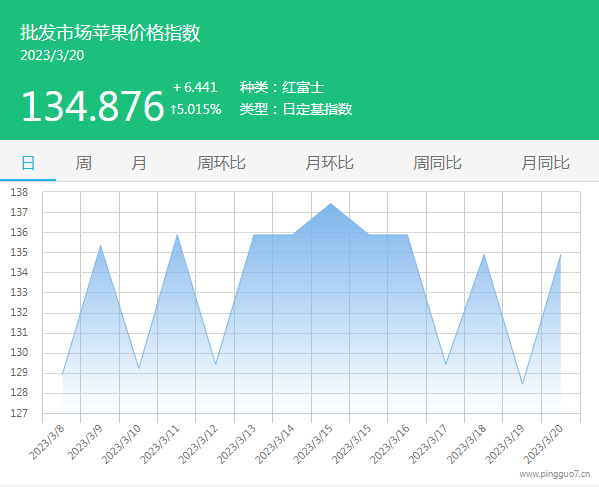Click the change value +6.441
Image resolution: width=599 pixels, height=487 pixels.
click(195, 87)
